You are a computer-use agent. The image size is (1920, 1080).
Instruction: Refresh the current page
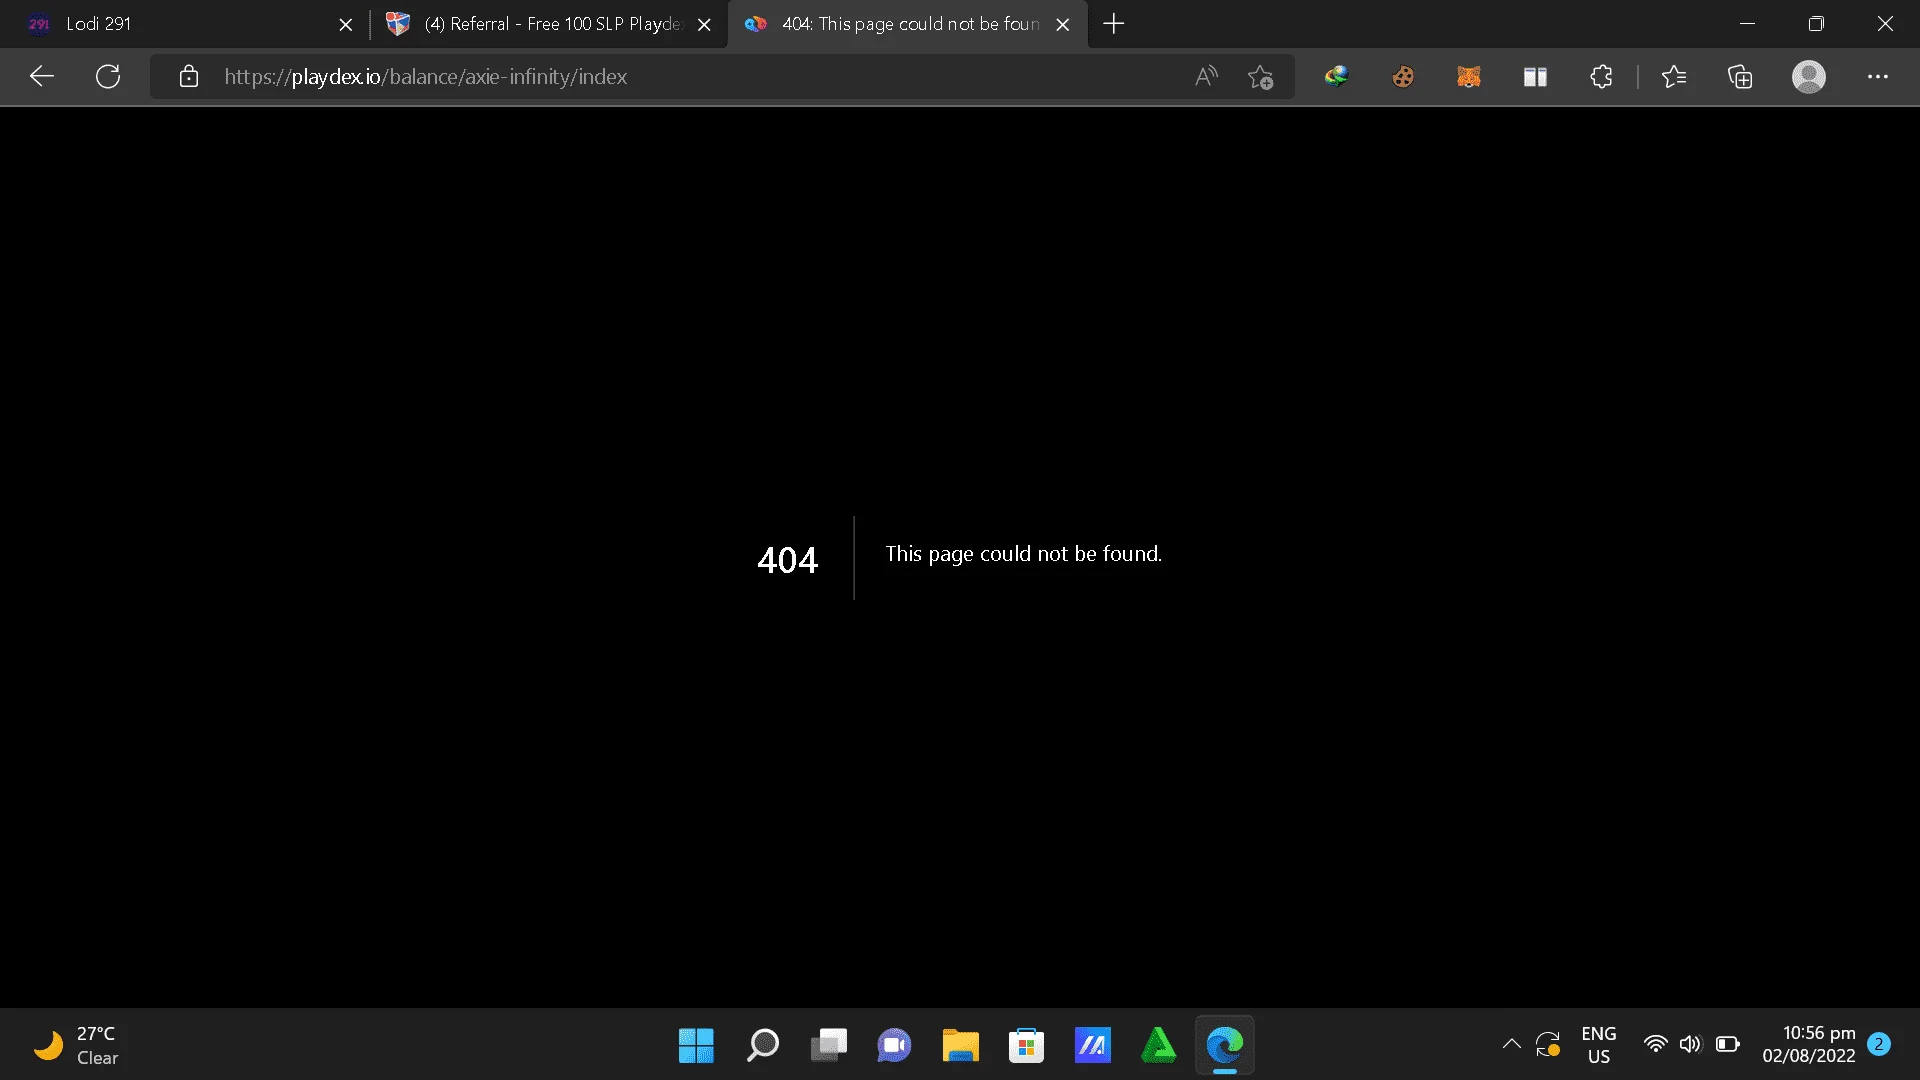pyautogui.click(x=108, y=77)
